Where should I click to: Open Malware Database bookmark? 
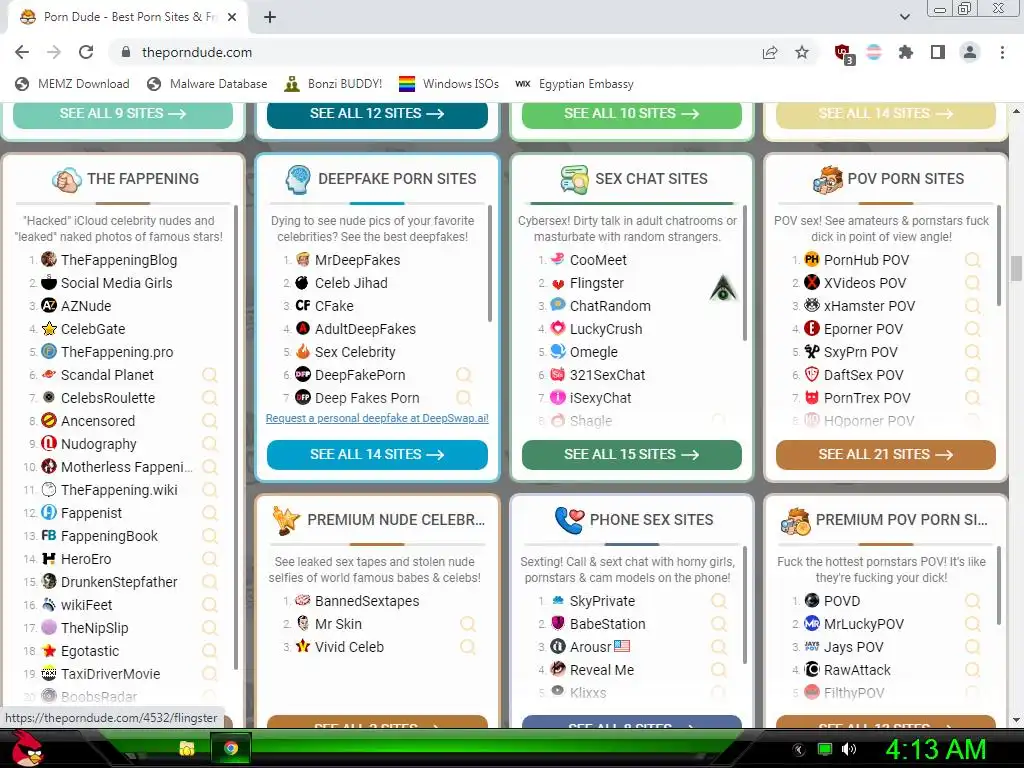[x=207, y=84]
